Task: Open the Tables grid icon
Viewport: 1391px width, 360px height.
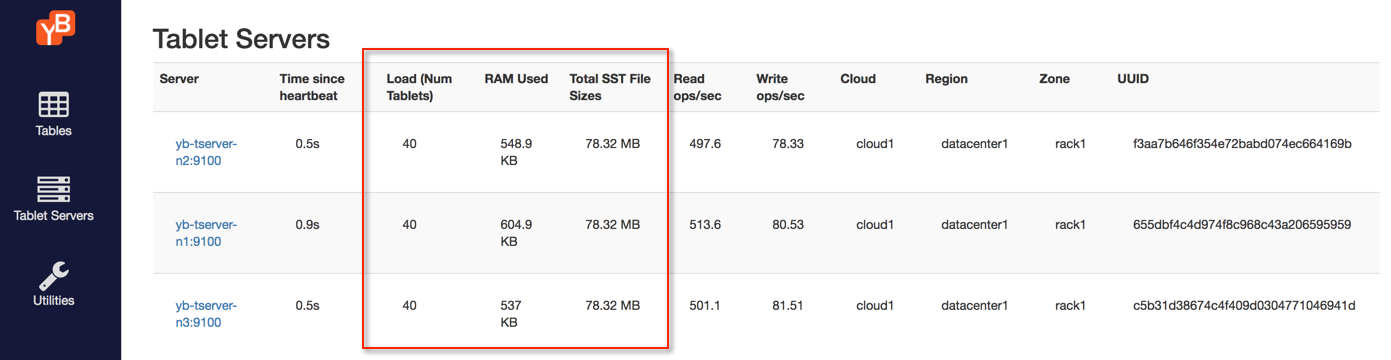Action: point(53,104)
